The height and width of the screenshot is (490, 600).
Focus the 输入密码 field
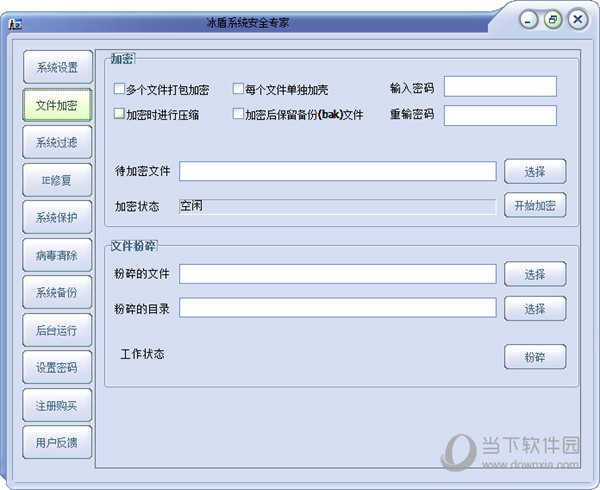500,86
